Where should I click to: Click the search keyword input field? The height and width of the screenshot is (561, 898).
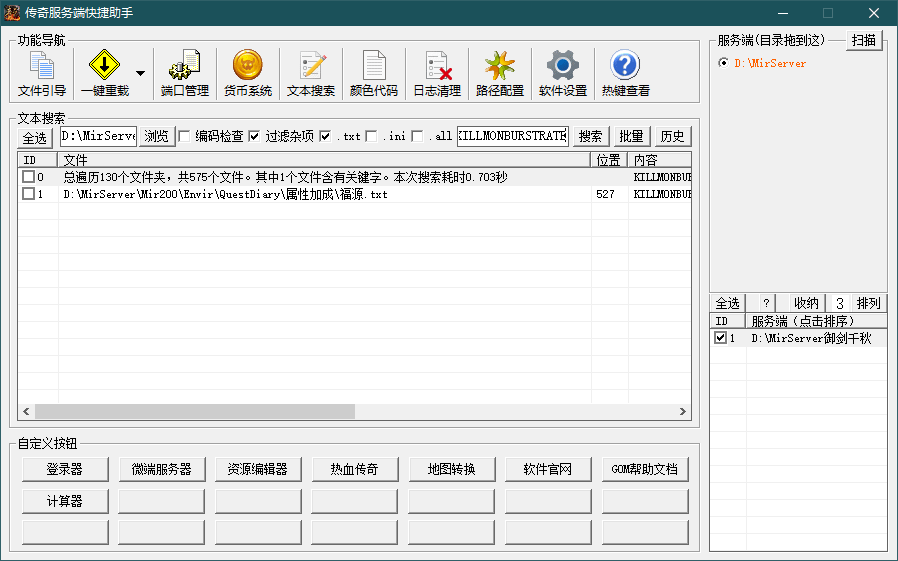click(512, 136)
